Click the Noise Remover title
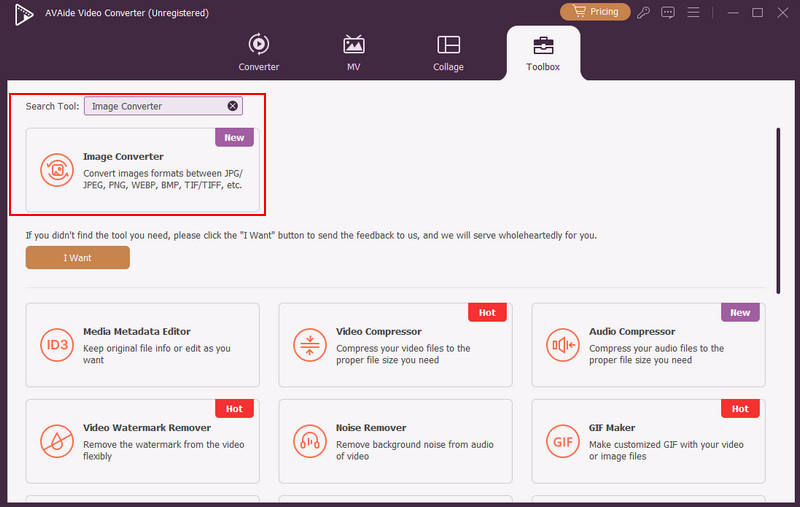Viewport: 800px width, 507px height. point(371,428)
